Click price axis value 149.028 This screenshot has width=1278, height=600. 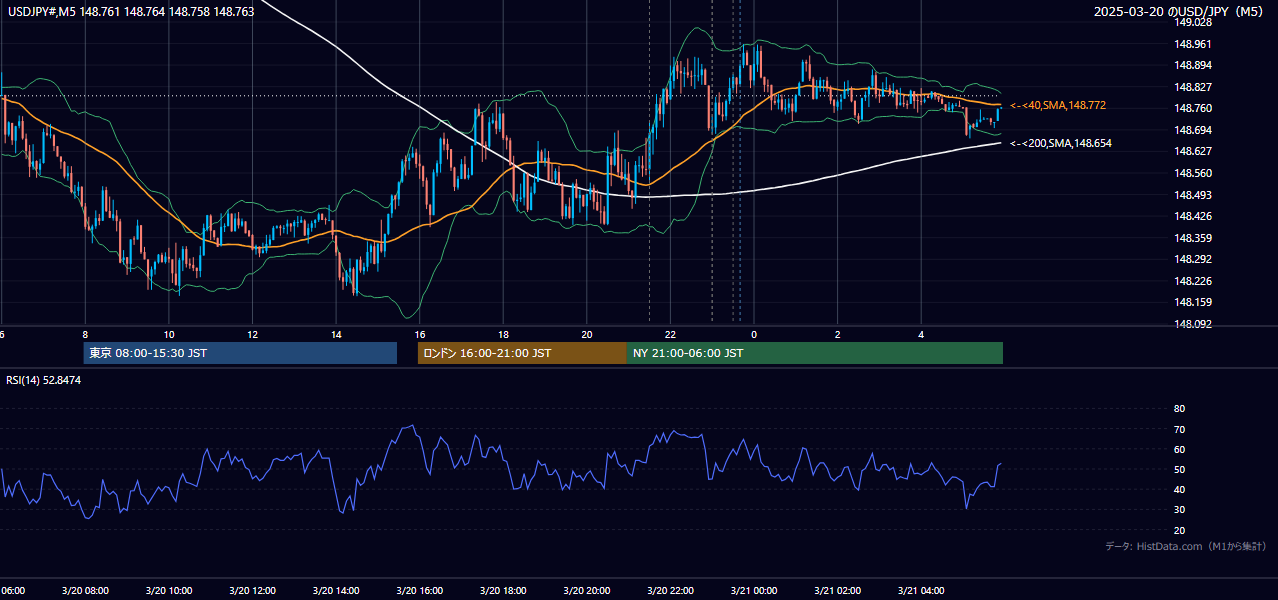coord(1192,22)
